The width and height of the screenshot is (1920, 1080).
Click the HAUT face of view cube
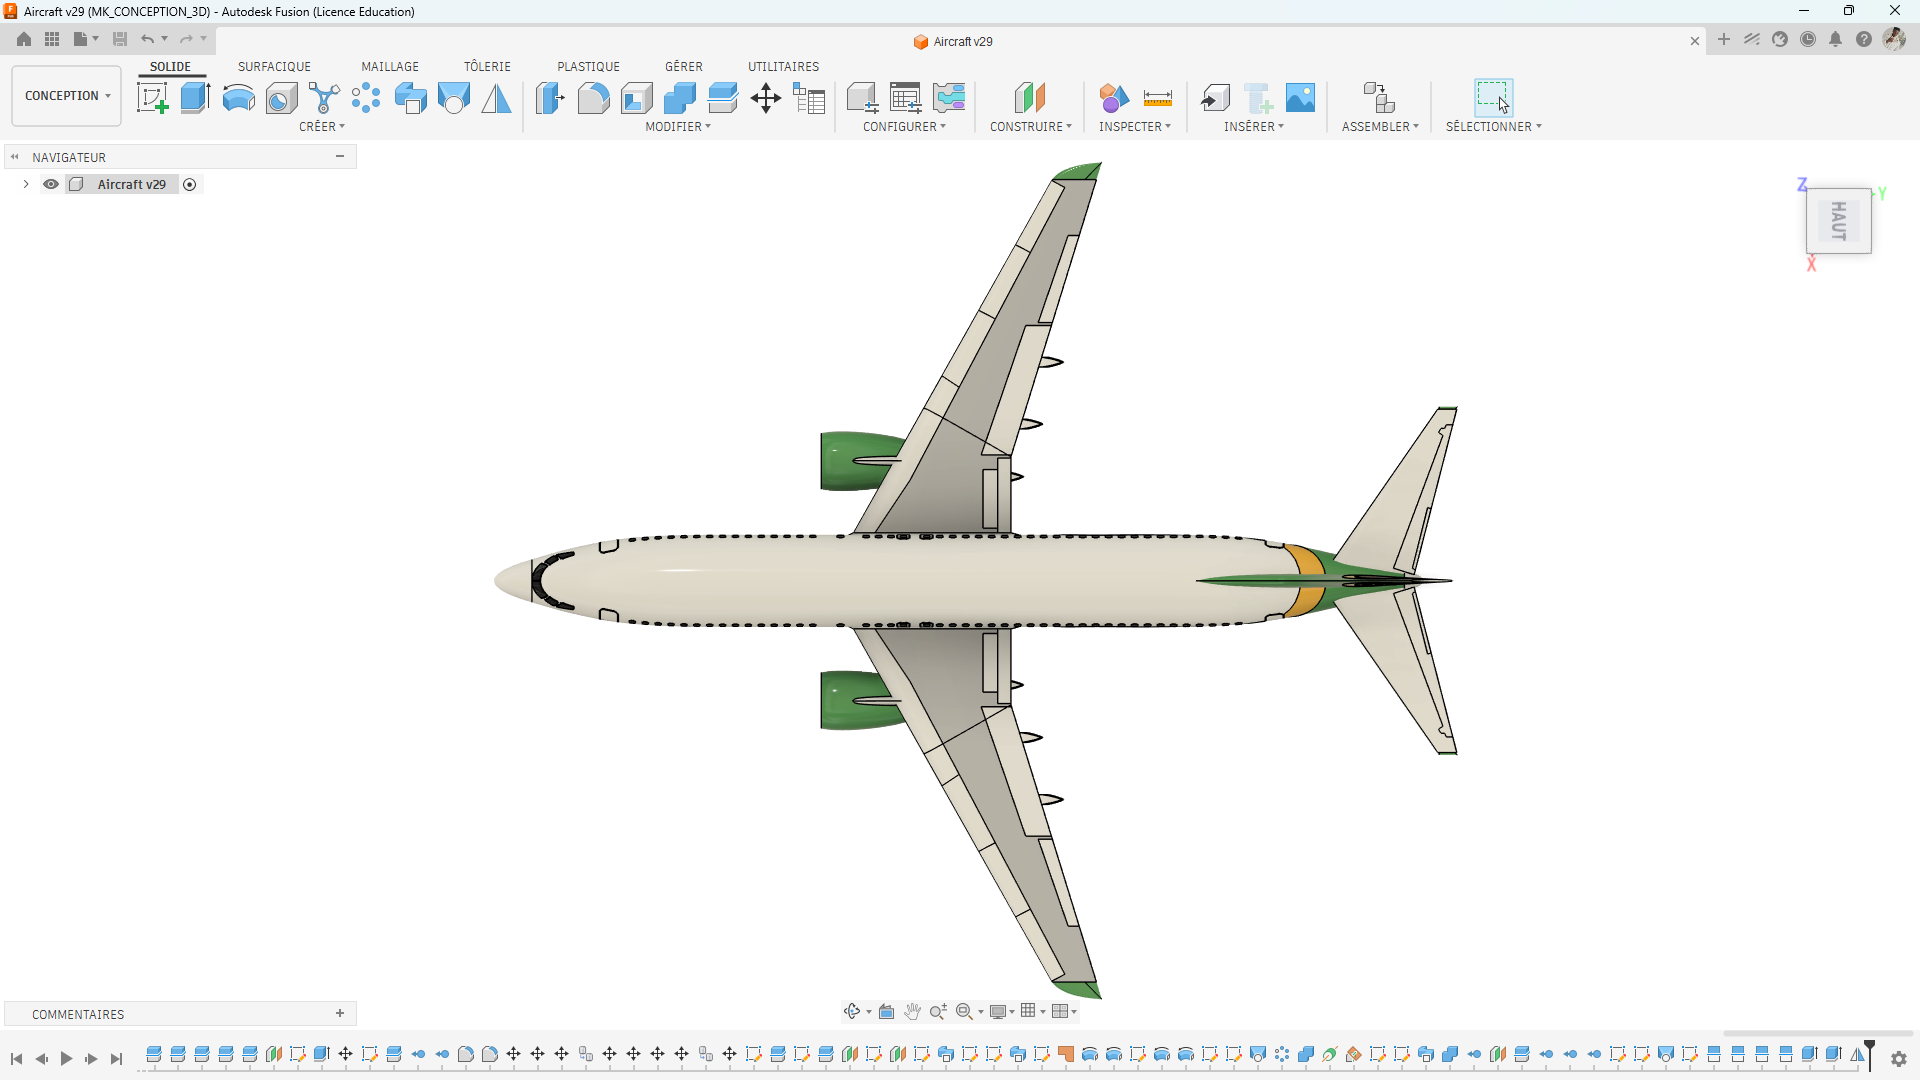click(x=1838, y=221)
